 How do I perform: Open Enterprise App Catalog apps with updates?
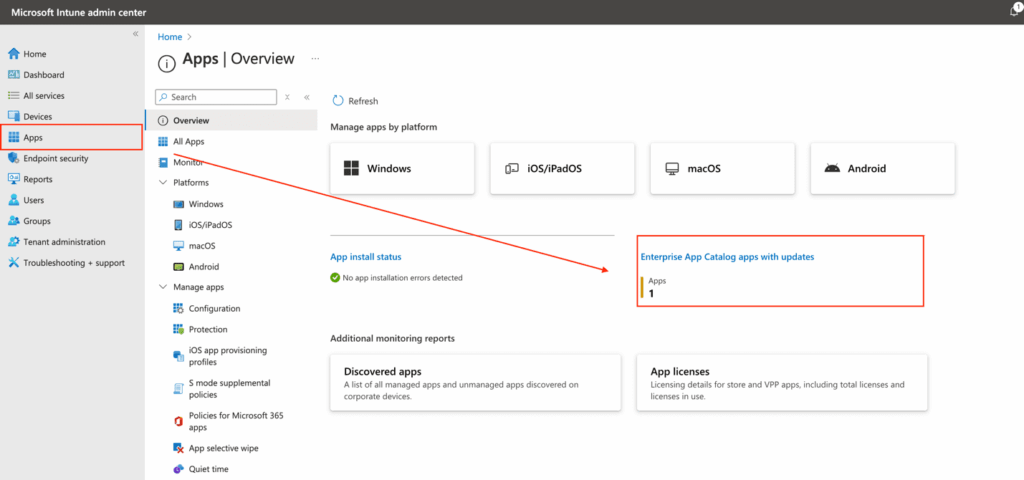pos(727,257)
